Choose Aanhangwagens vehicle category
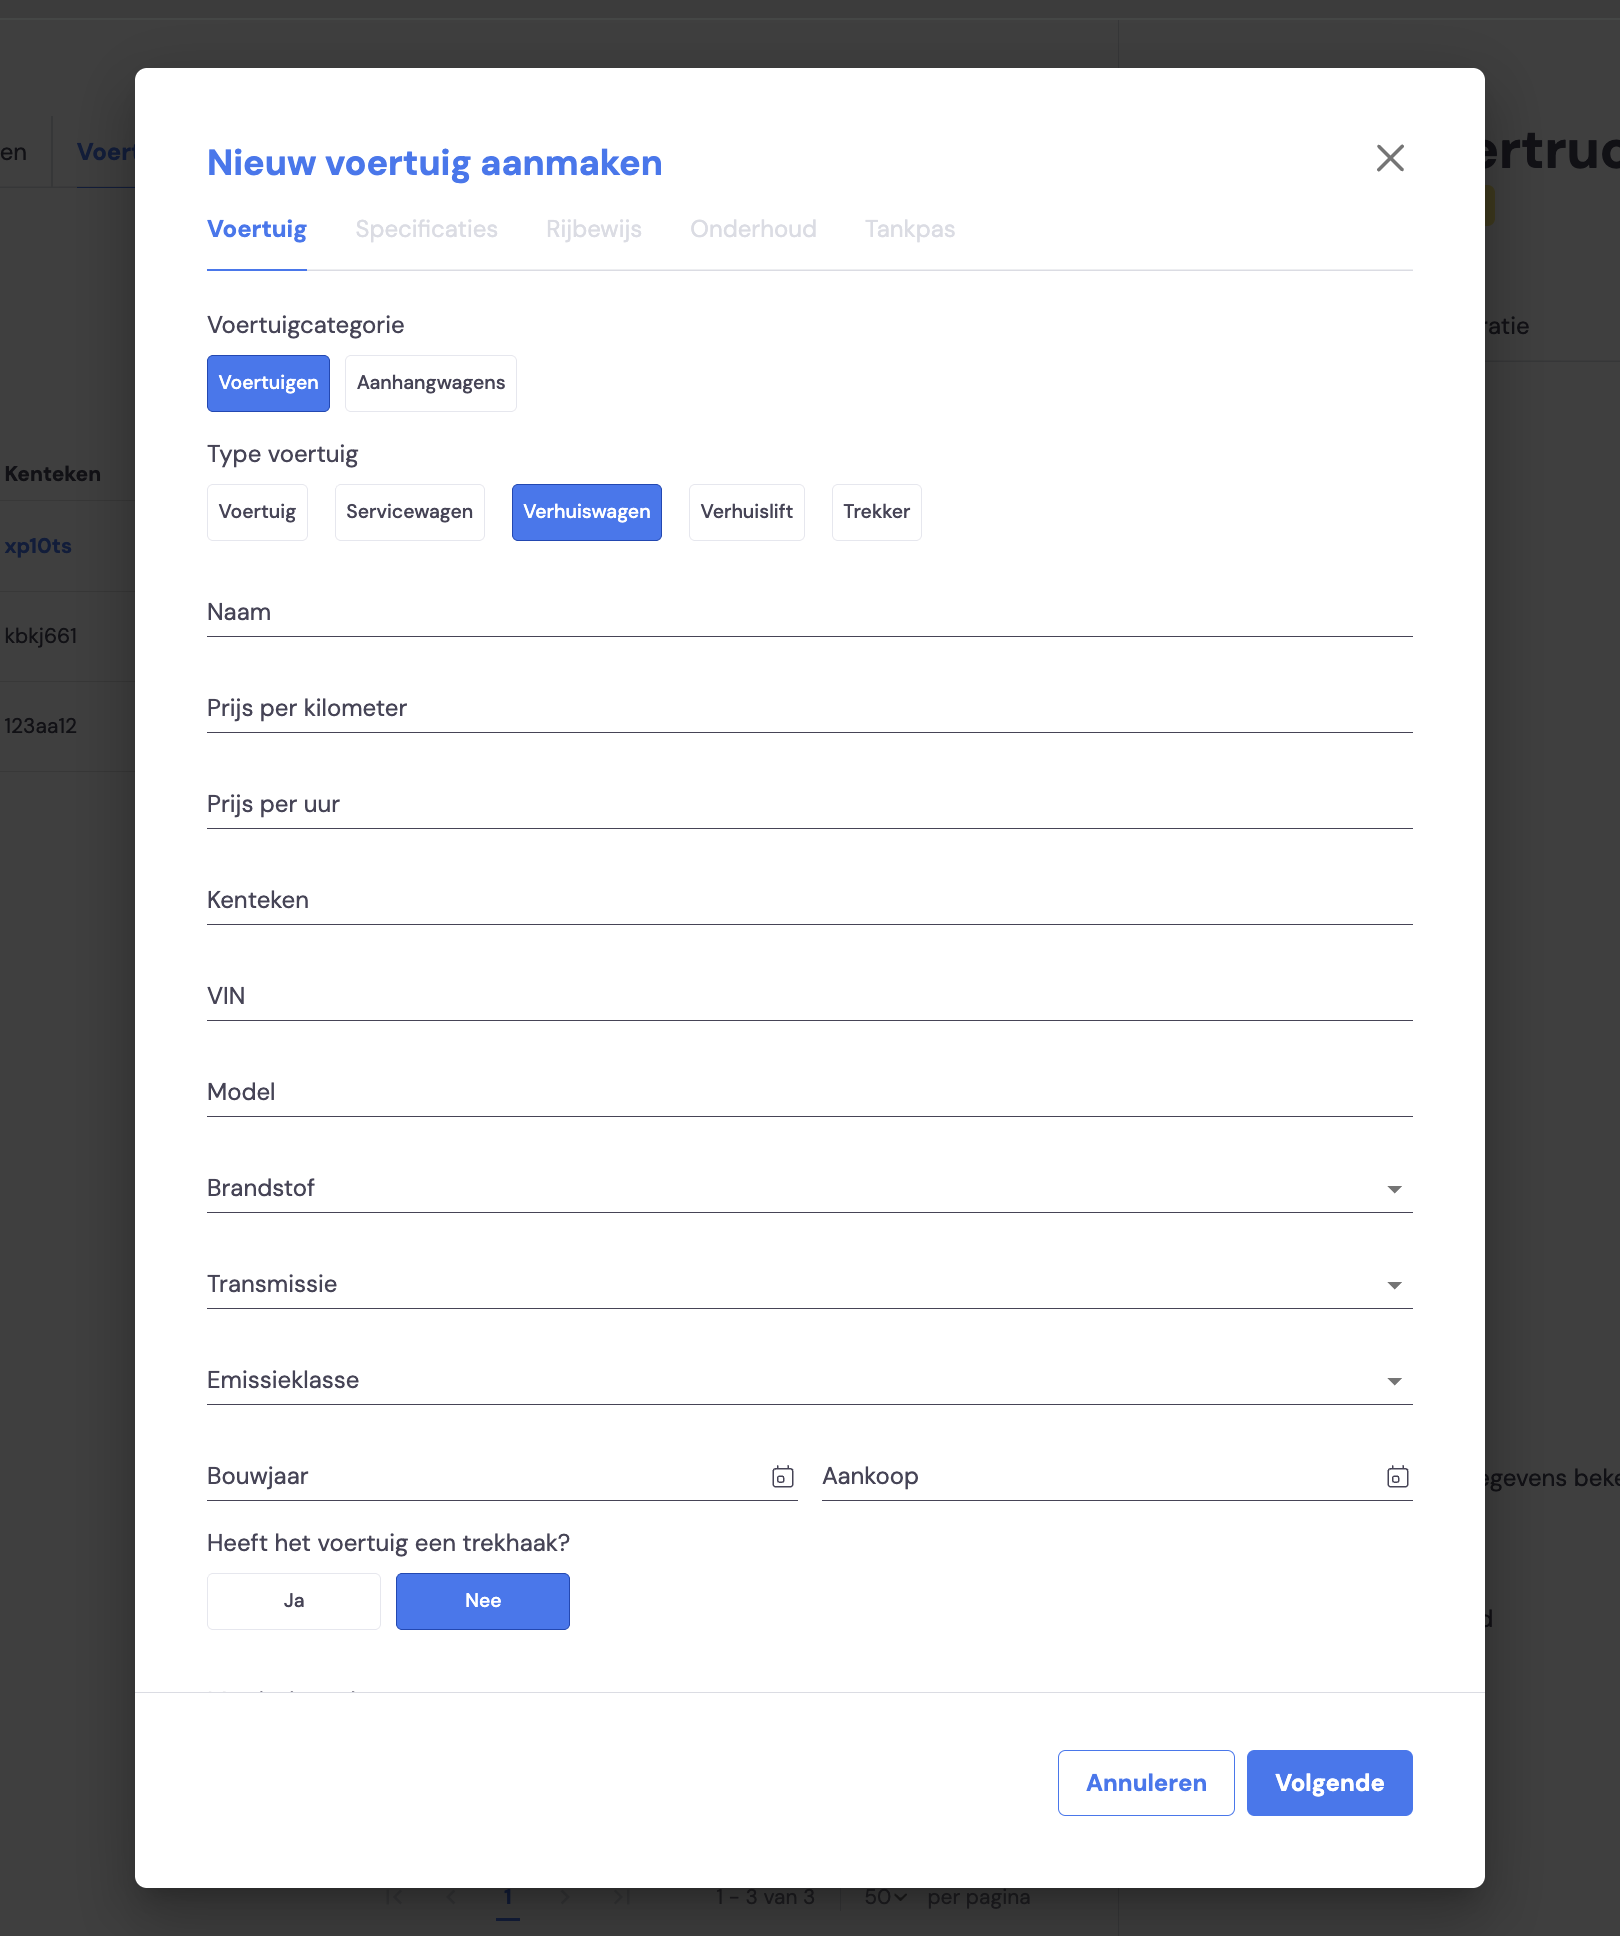 pos(431,383)
